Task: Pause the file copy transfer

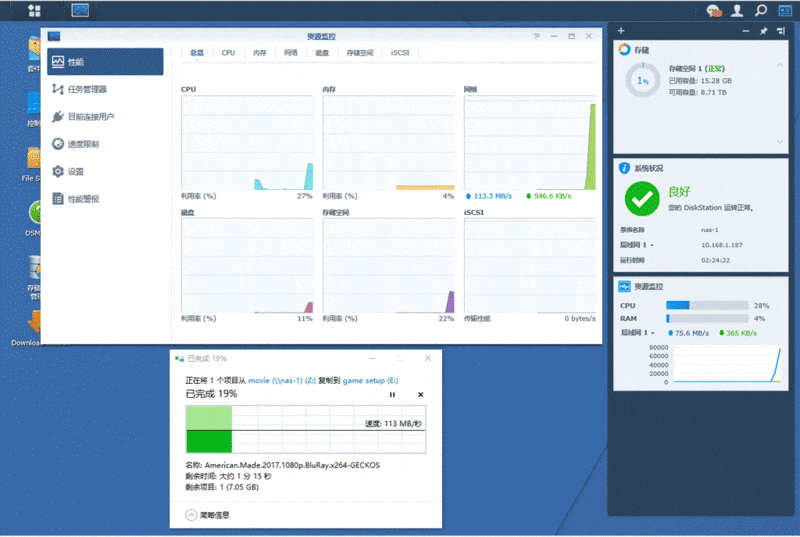Action: (392, 395)
